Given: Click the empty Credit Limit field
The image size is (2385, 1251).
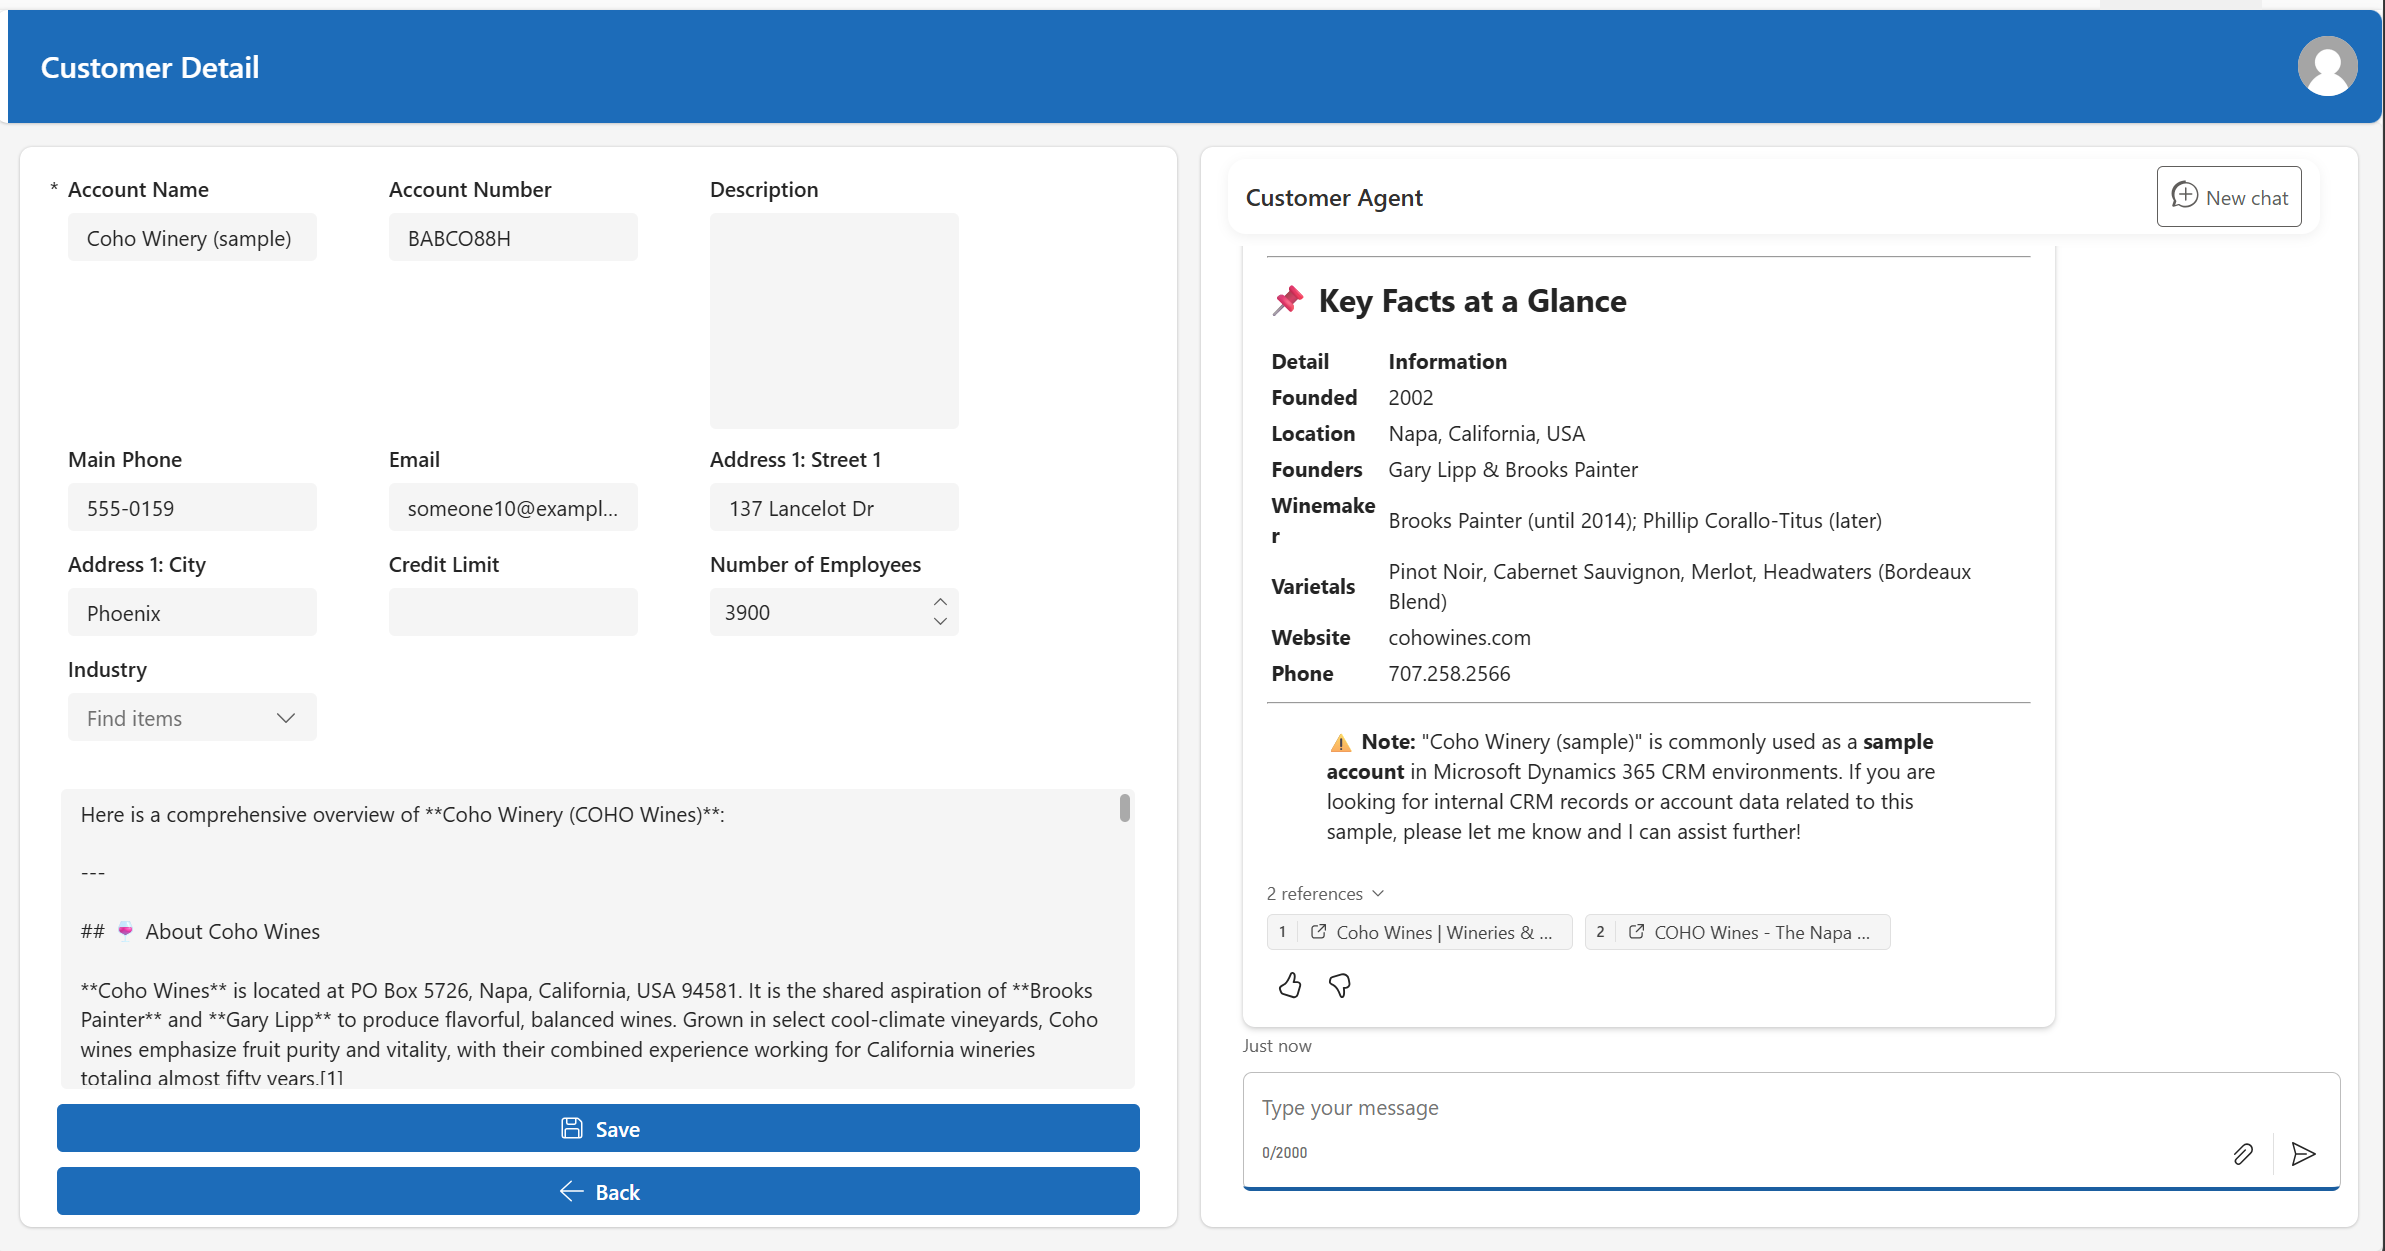Looking at the screenshot, I should pyautogui.click(x=513, y=612).
